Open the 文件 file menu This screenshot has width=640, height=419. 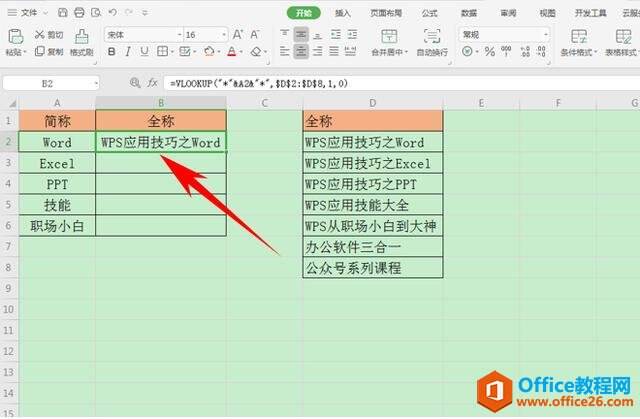[29, 13]
